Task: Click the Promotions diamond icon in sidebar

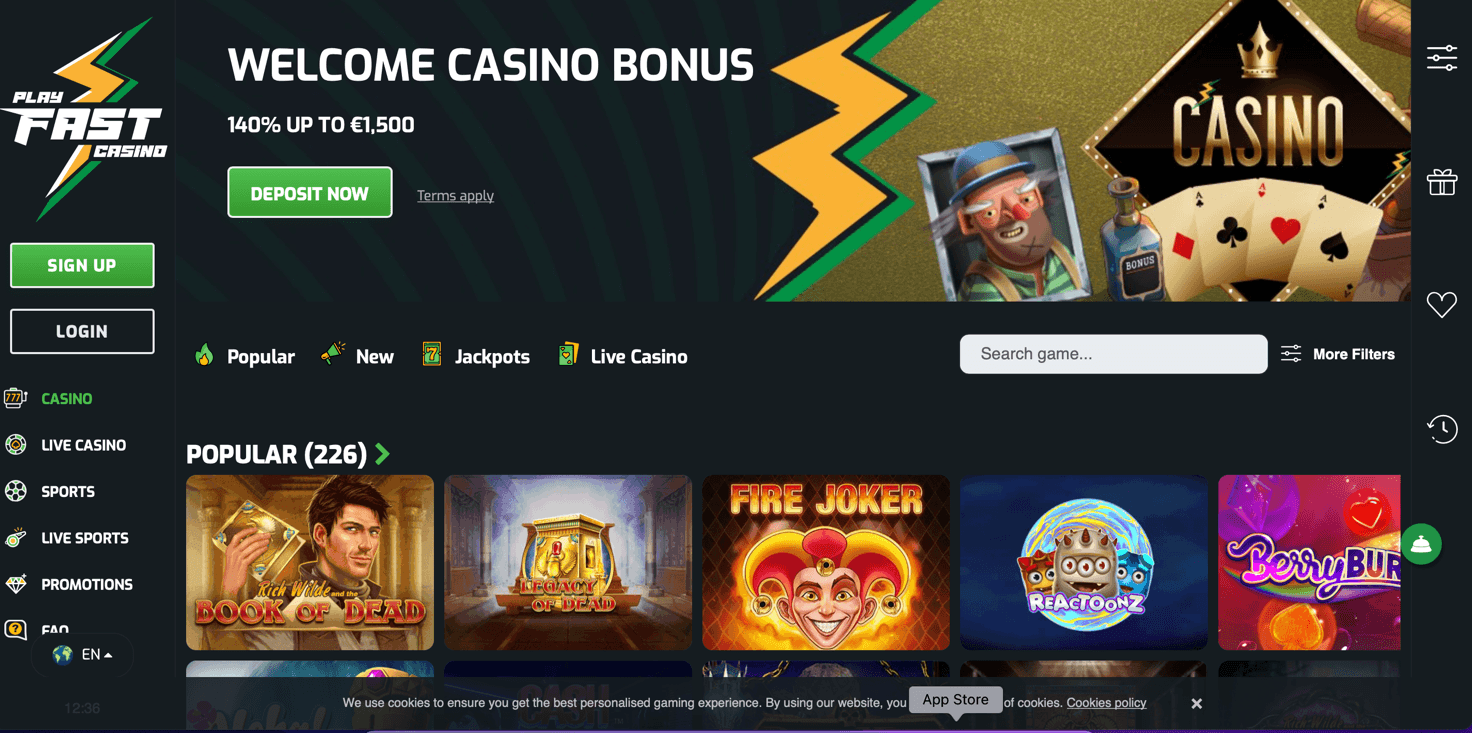Action: (16, 584)
